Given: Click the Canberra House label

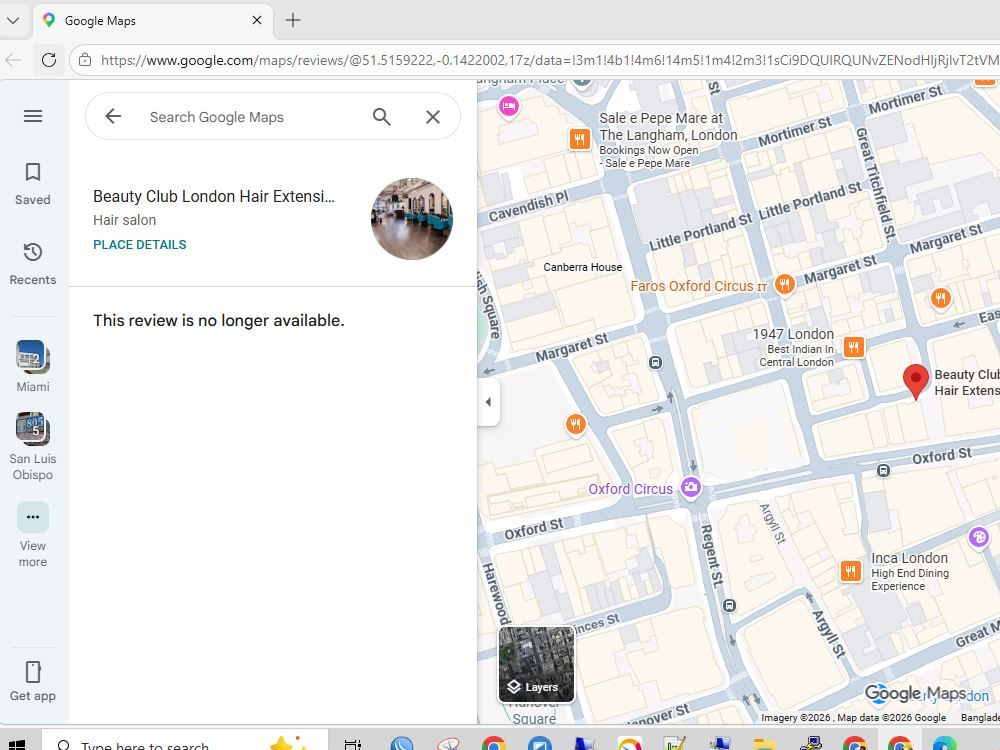Looking at the screenshot, I should click(x=582, y=267).
